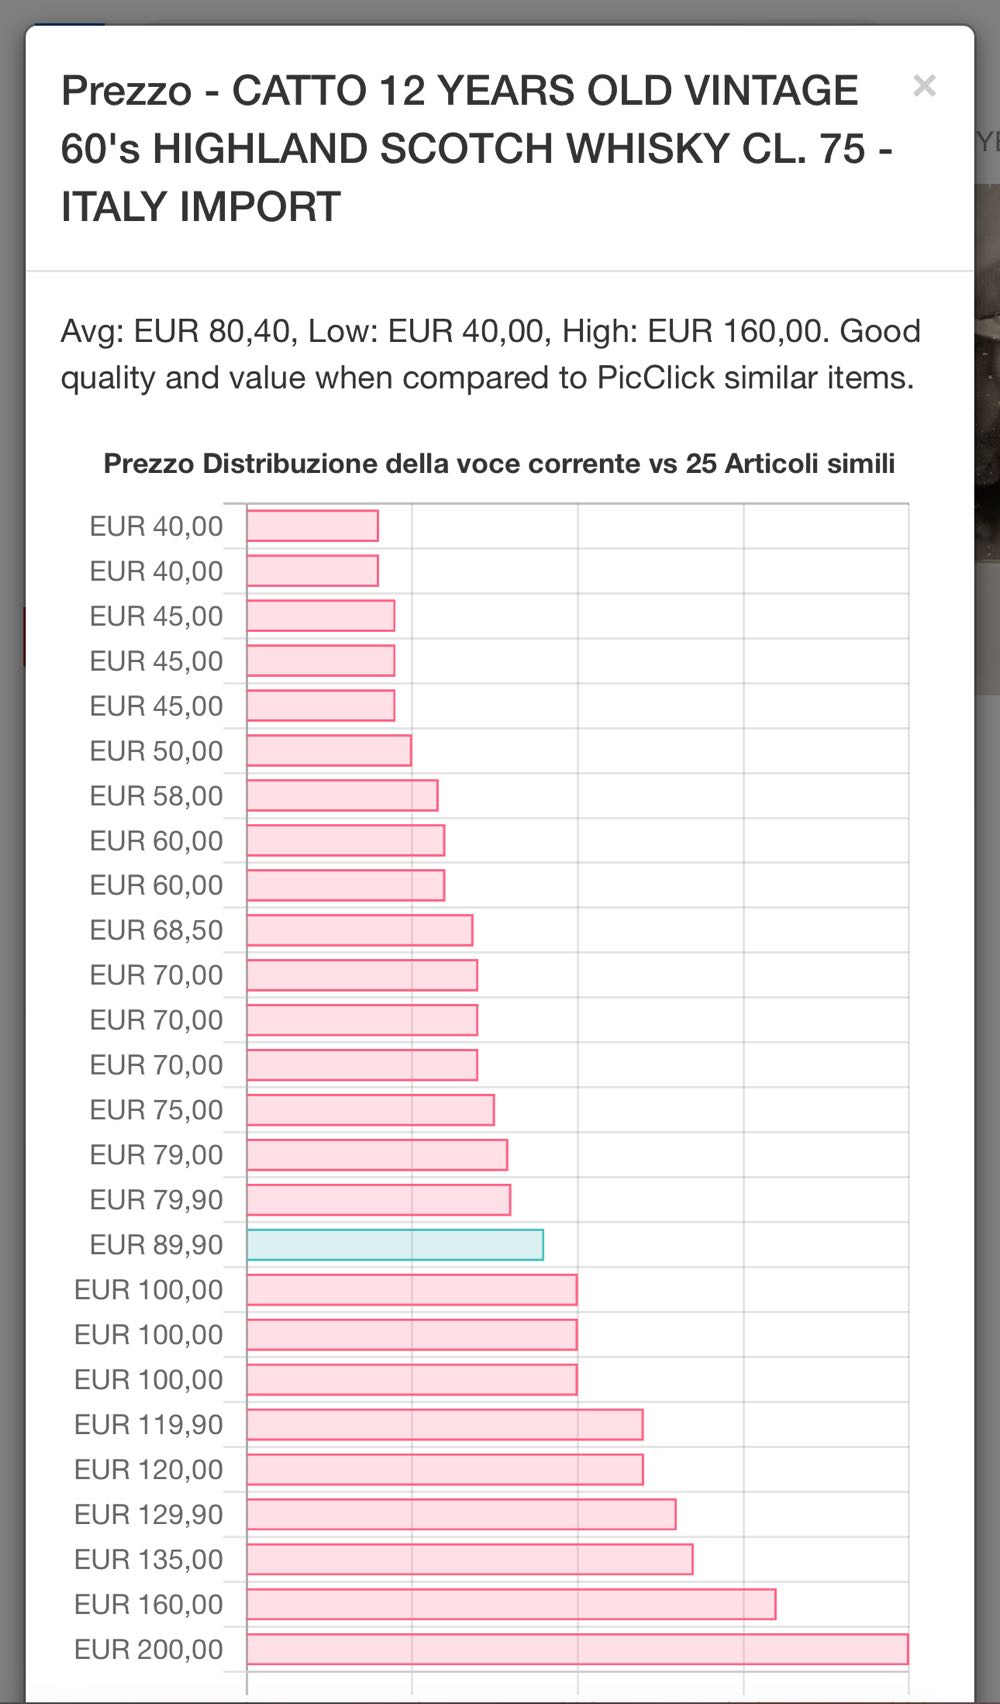
Task: Select the EUR 135,00 price bar
Action: (x=470, y=1559)
